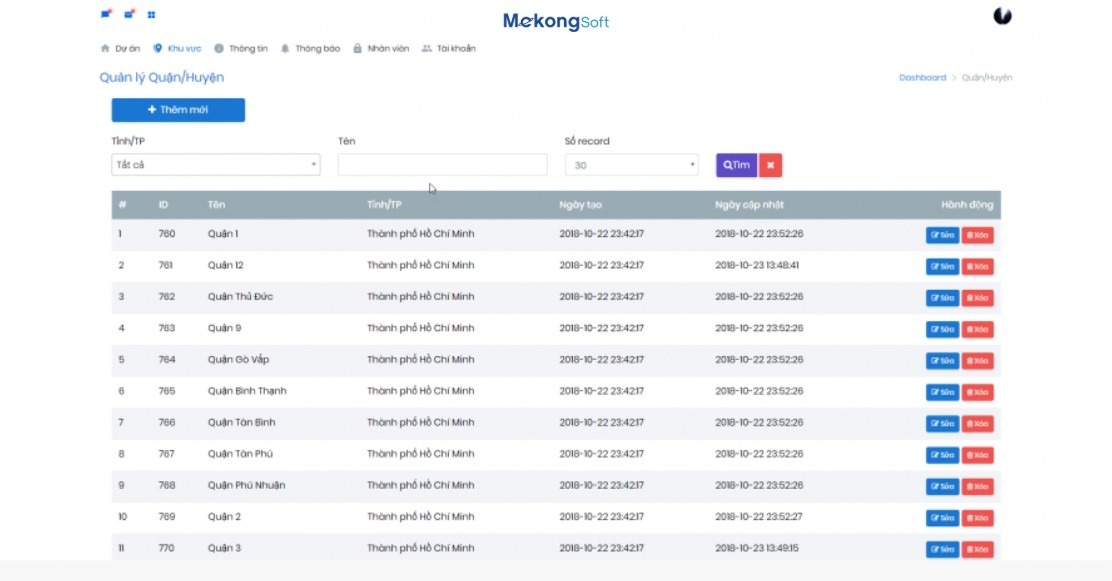This screenshot has width=1112, height=581.
Task: Click the envelope messages icon with badge
Action: (x=129, y=15)
